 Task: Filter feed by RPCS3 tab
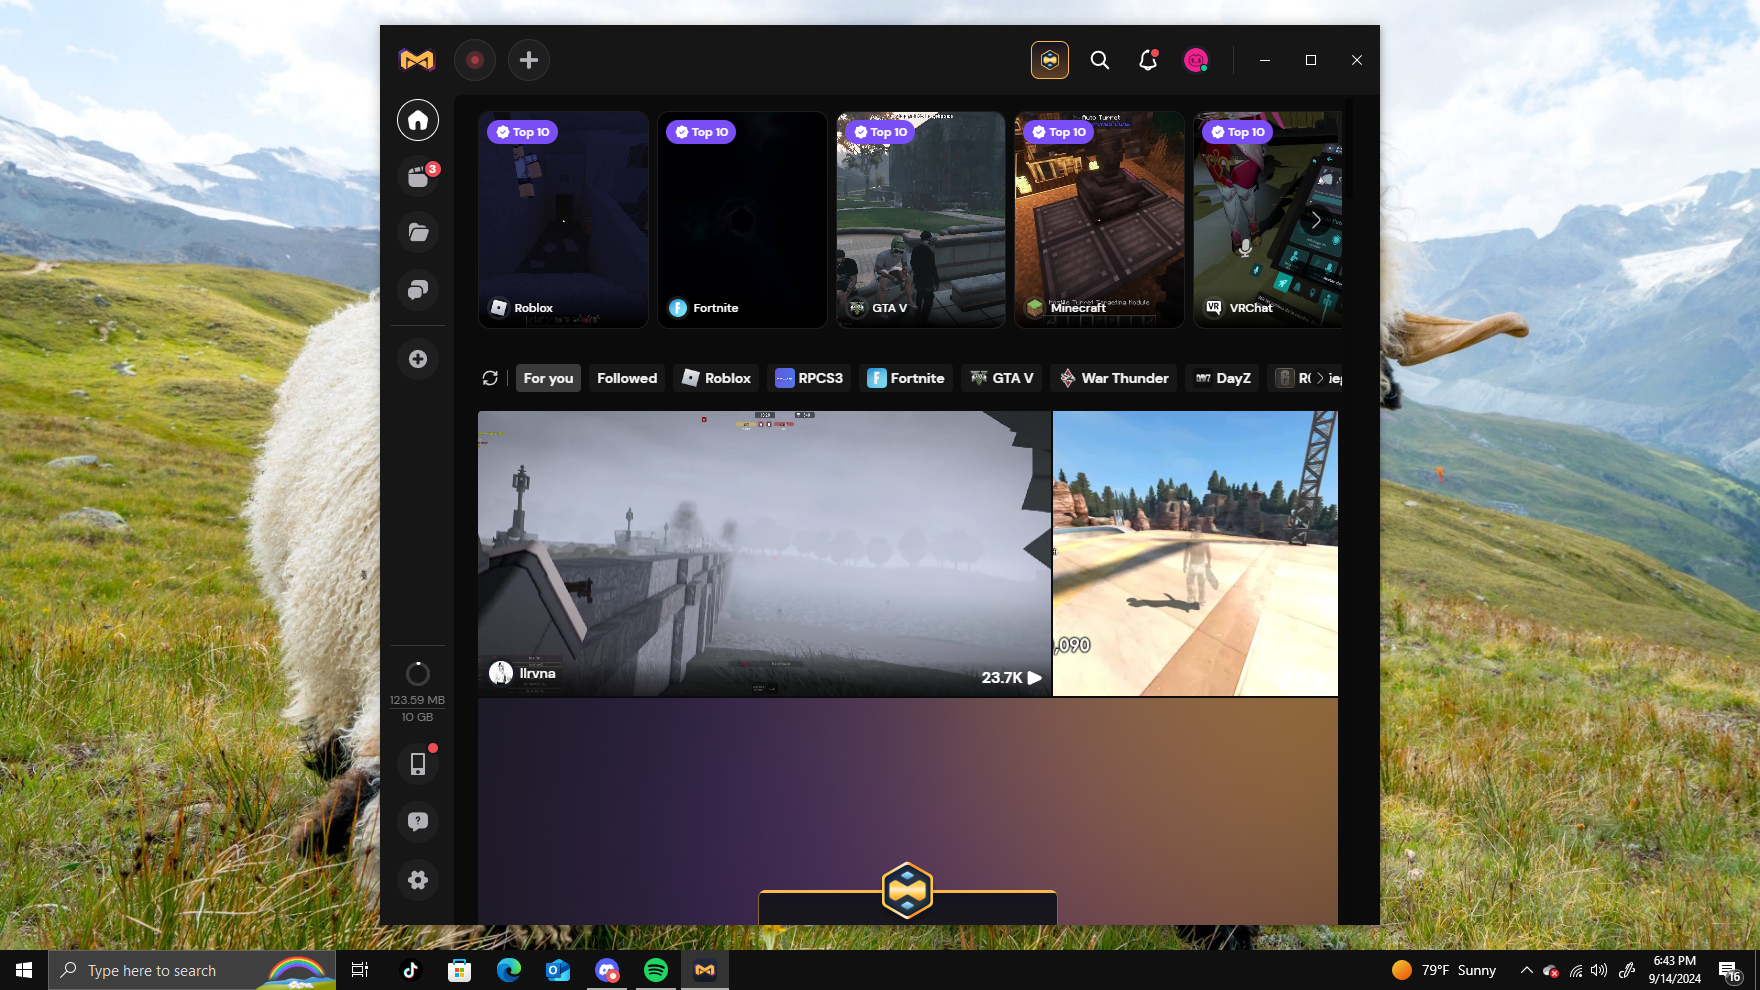coord(809,378)
